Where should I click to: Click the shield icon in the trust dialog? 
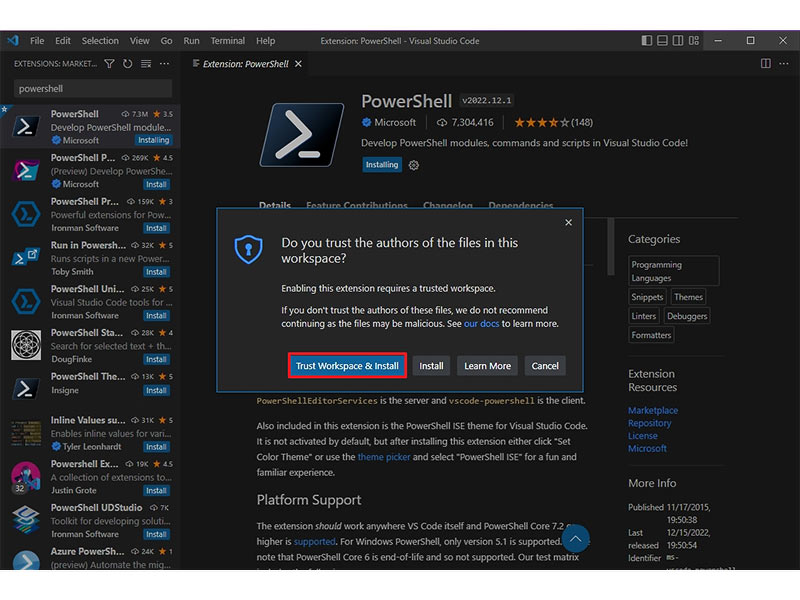pos(248,249)
